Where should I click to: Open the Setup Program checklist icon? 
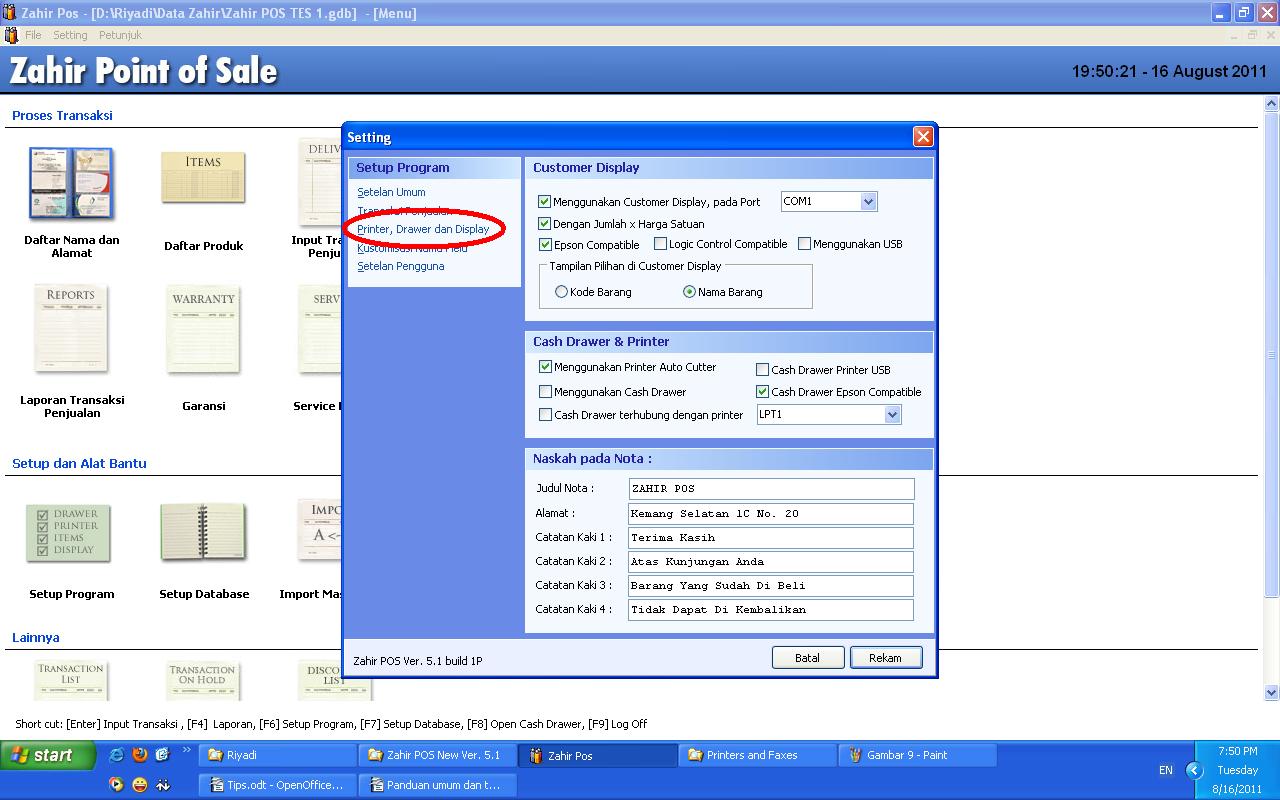click(x=69, y=532)
